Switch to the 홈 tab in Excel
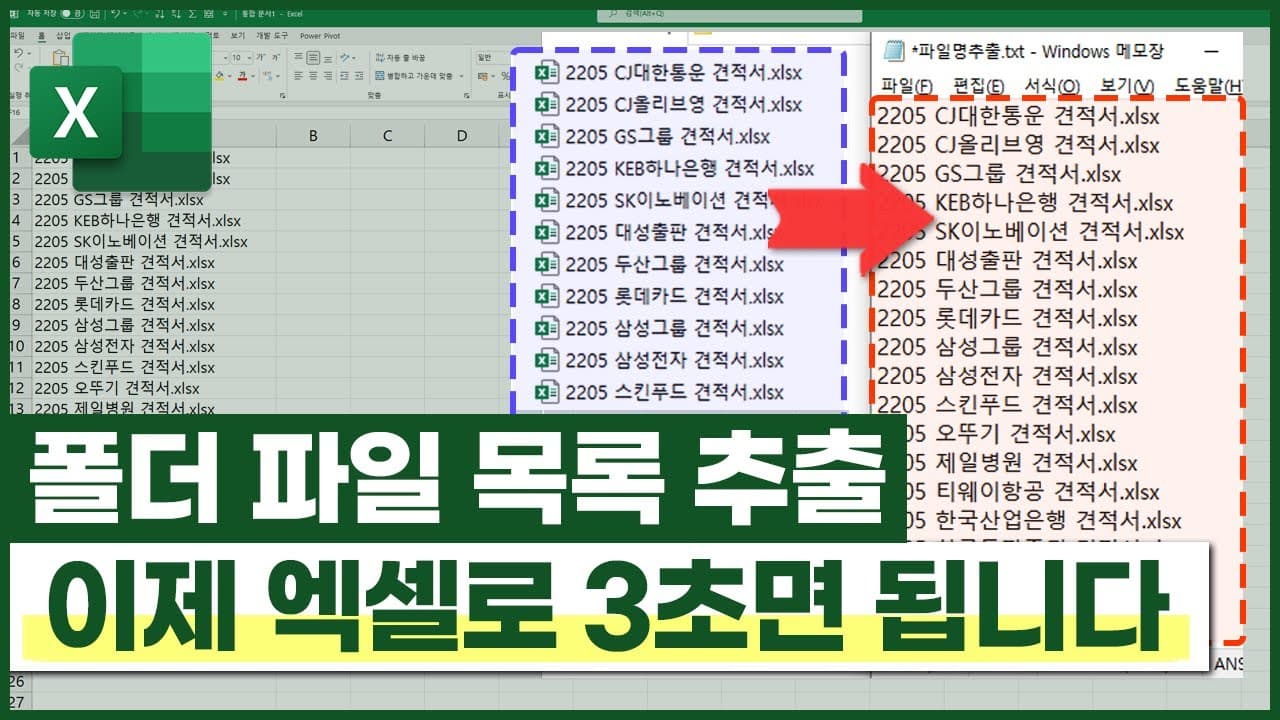This screenshot has width=1280, height=720. pos(41,35)
